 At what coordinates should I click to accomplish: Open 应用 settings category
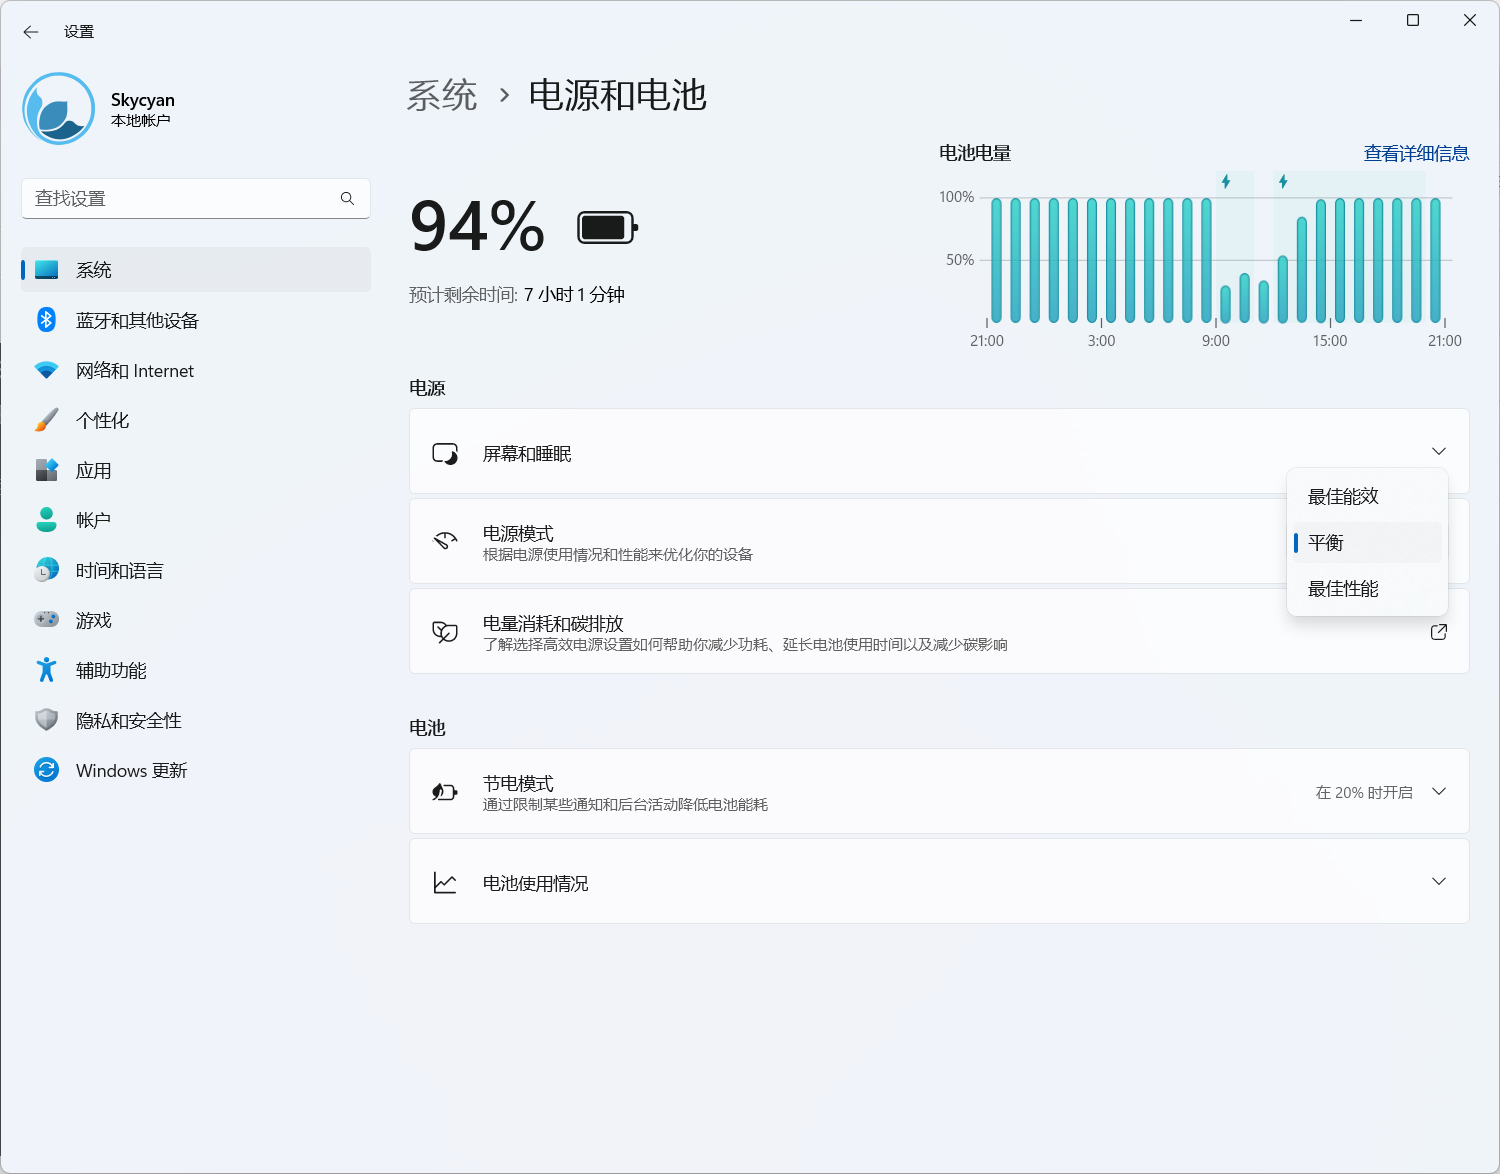point(196,470)
